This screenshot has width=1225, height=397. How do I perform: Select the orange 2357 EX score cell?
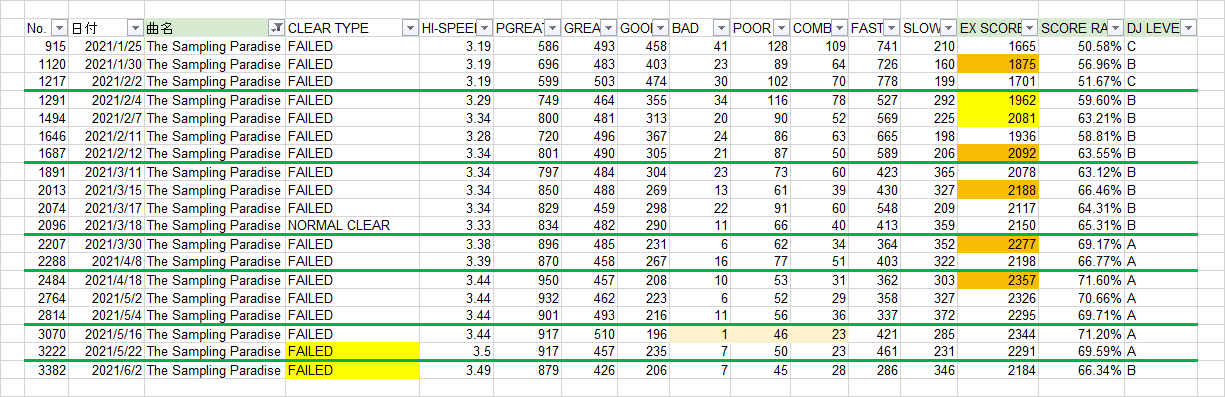click(998, 280)
